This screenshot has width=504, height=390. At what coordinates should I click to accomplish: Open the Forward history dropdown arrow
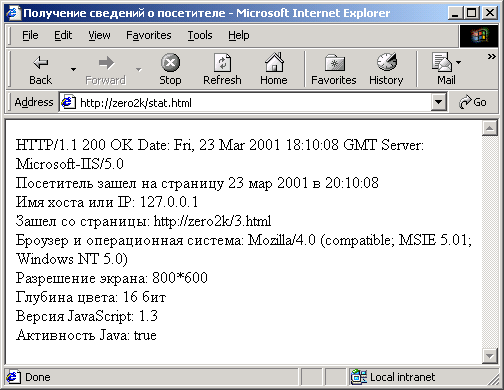[x=139, y=69]
